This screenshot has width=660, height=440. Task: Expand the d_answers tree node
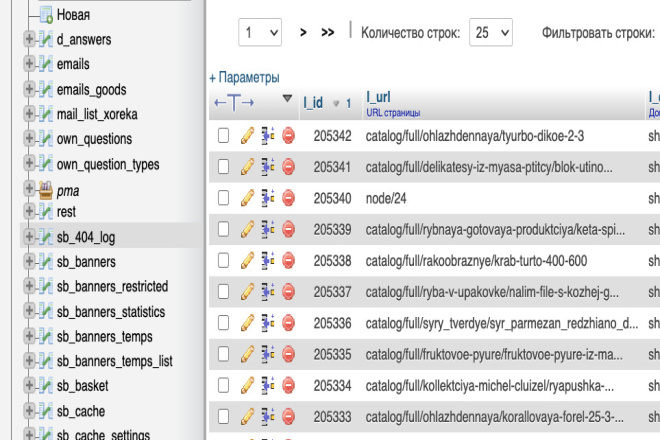tap(29, 39)
